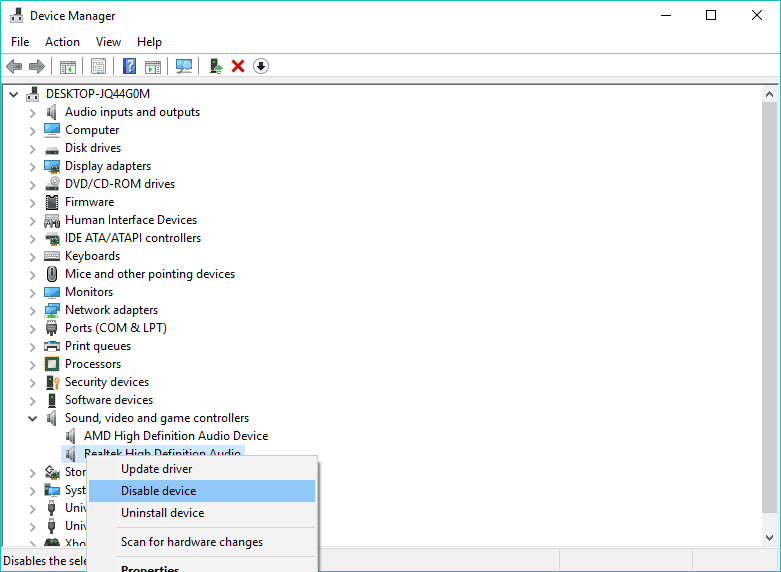781x572 pixels.
Task: Expand the Keyboards node
Action: click(32, 257)
